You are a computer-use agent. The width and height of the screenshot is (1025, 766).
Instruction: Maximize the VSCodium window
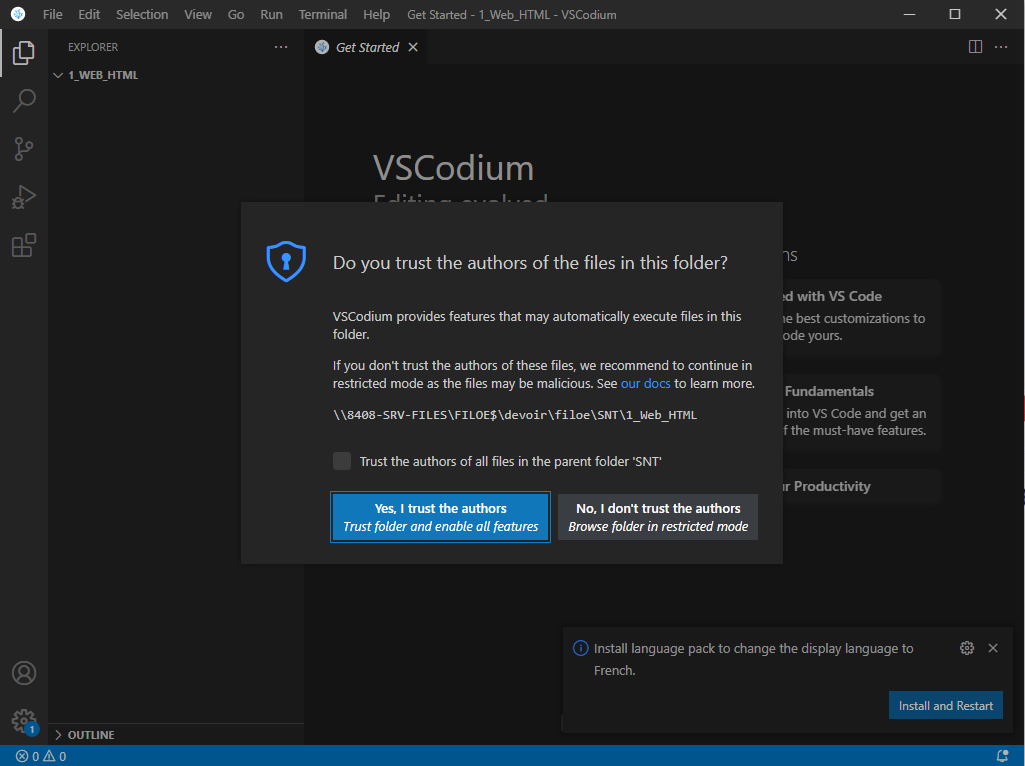point(955,14)
